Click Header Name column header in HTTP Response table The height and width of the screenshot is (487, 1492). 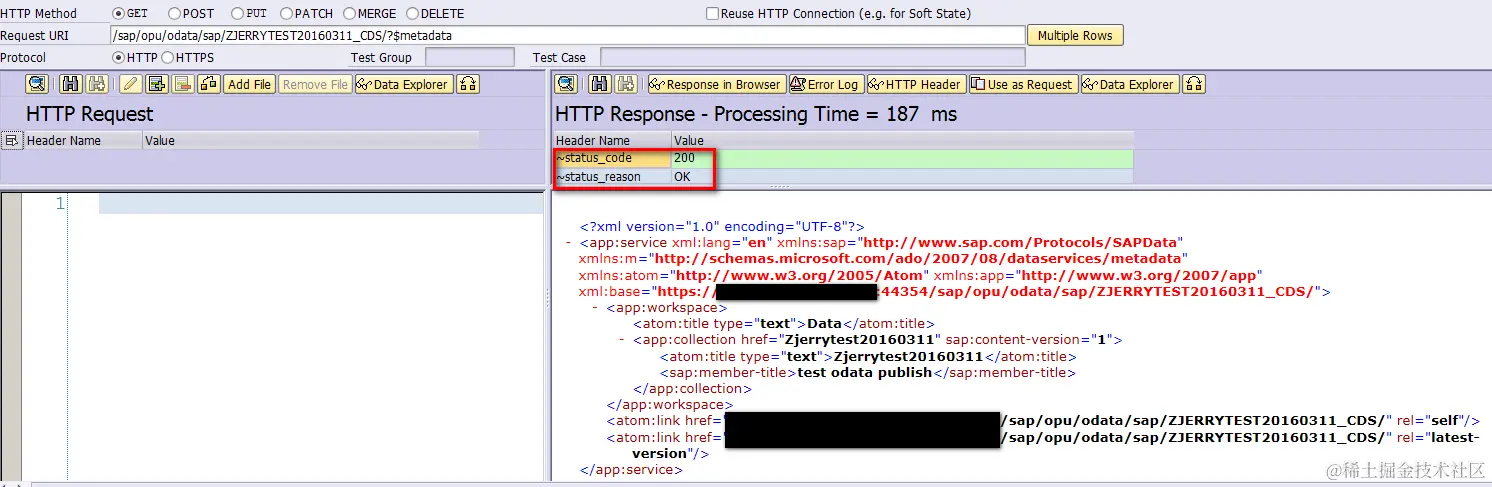click(x=612, y=141)
